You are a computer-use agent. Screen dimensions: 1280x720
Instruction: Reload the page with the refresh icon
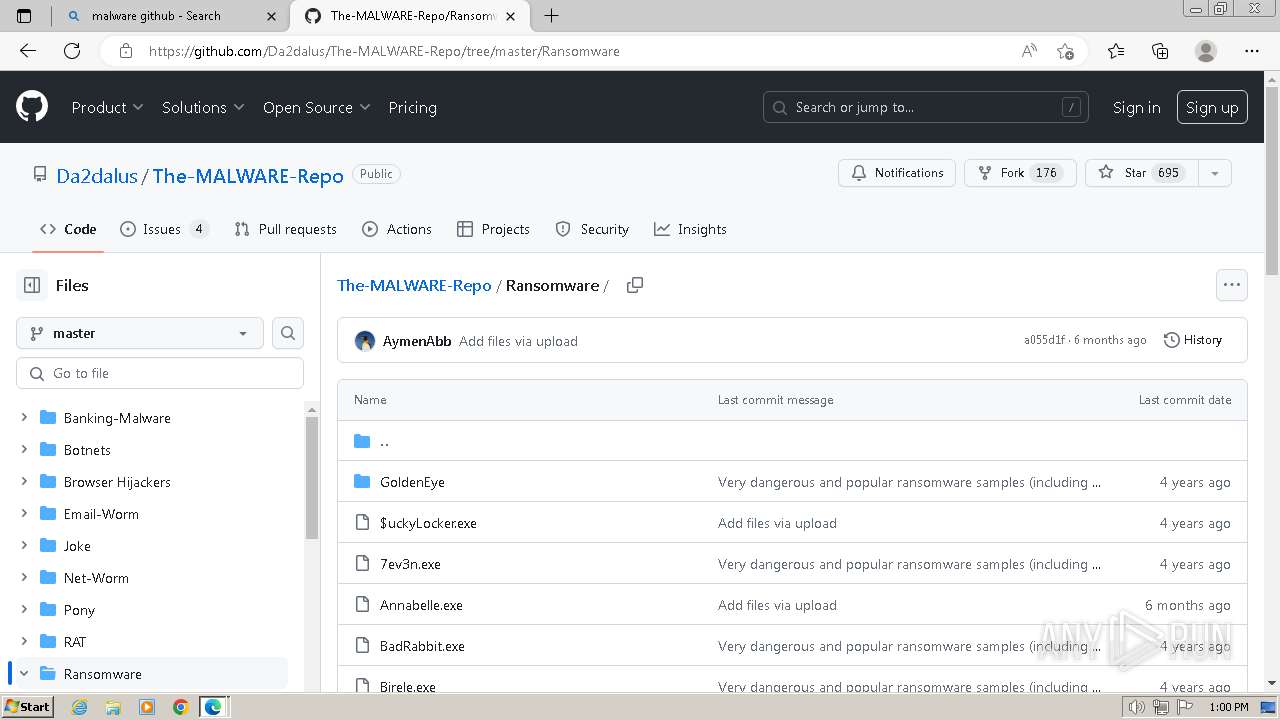[x=72, y=51]
